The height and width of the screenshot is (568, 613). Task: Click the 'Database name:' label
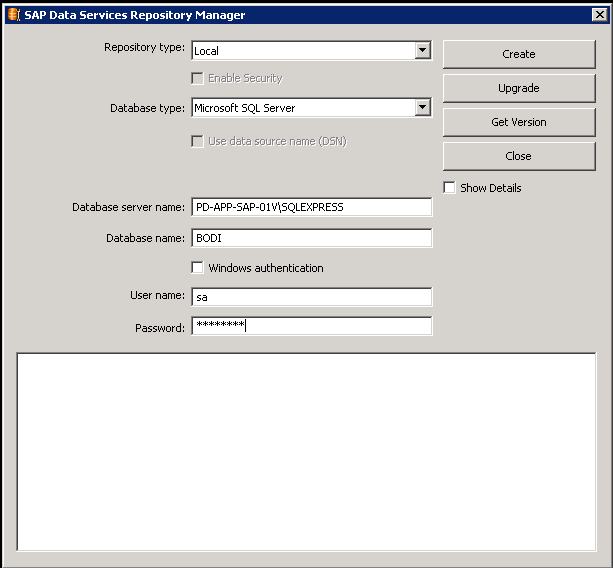pos(145,238)
